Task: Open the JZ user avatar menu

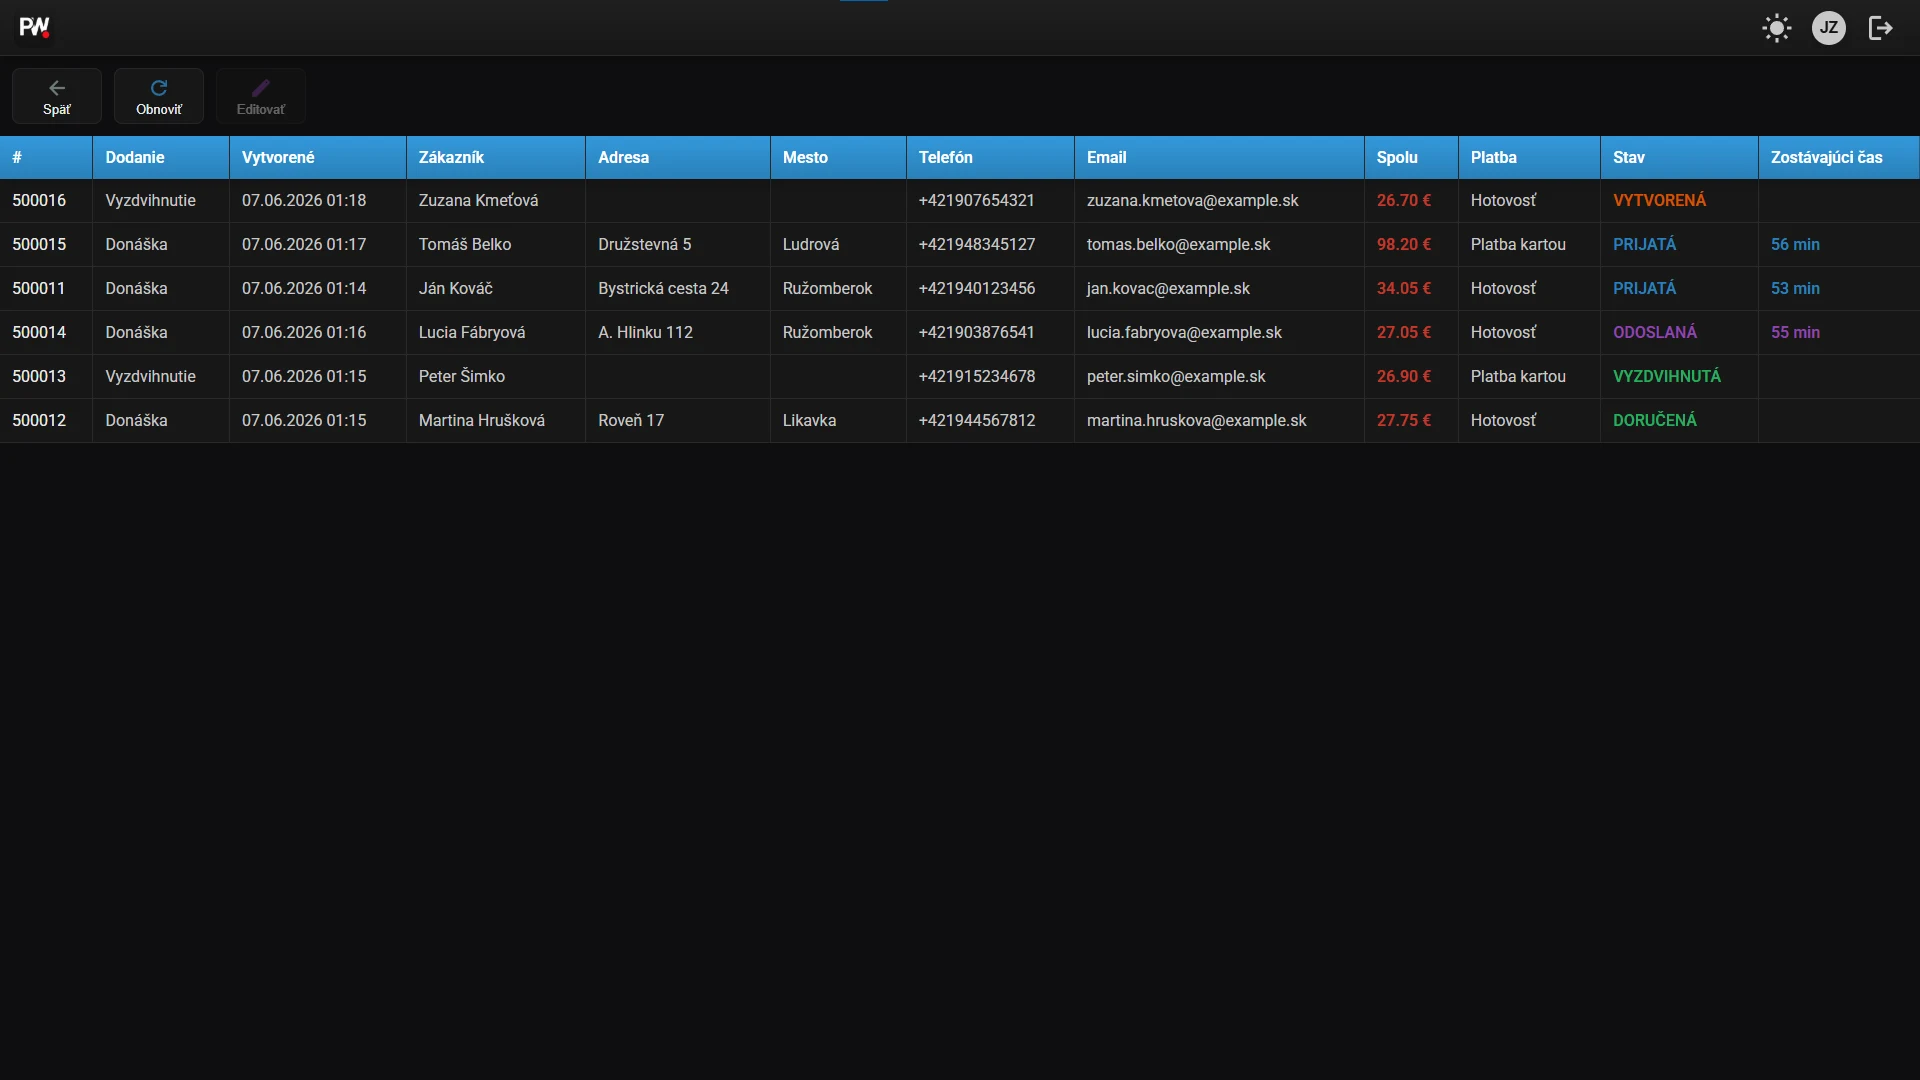Action: (1829, 28)
